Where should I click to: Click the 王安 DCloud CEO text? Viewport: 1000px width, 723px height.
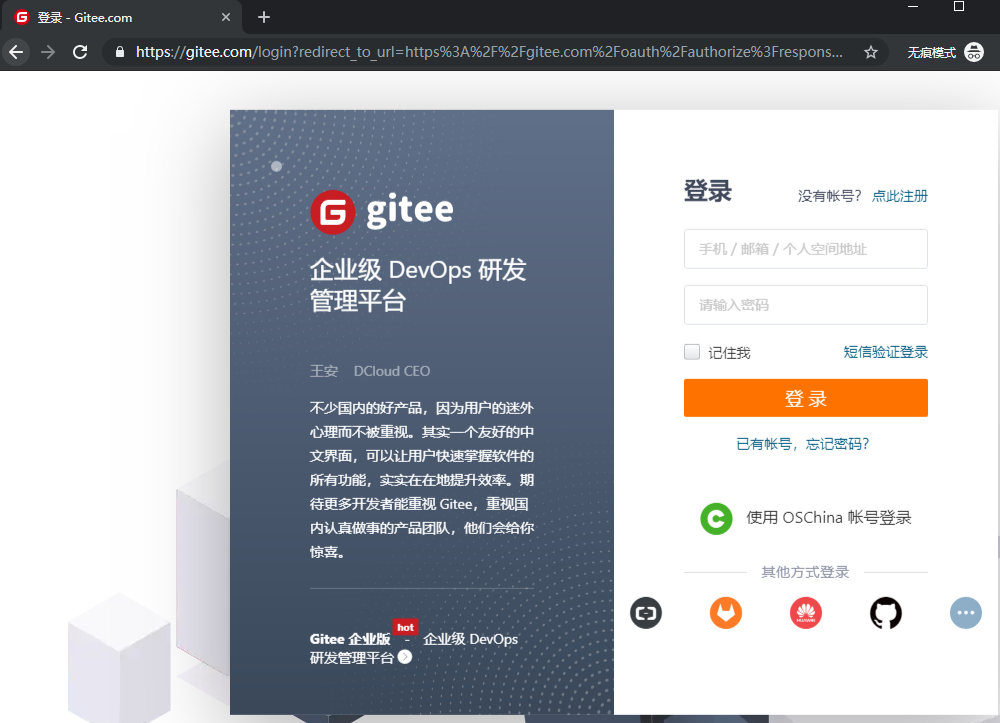coord(370,371)
